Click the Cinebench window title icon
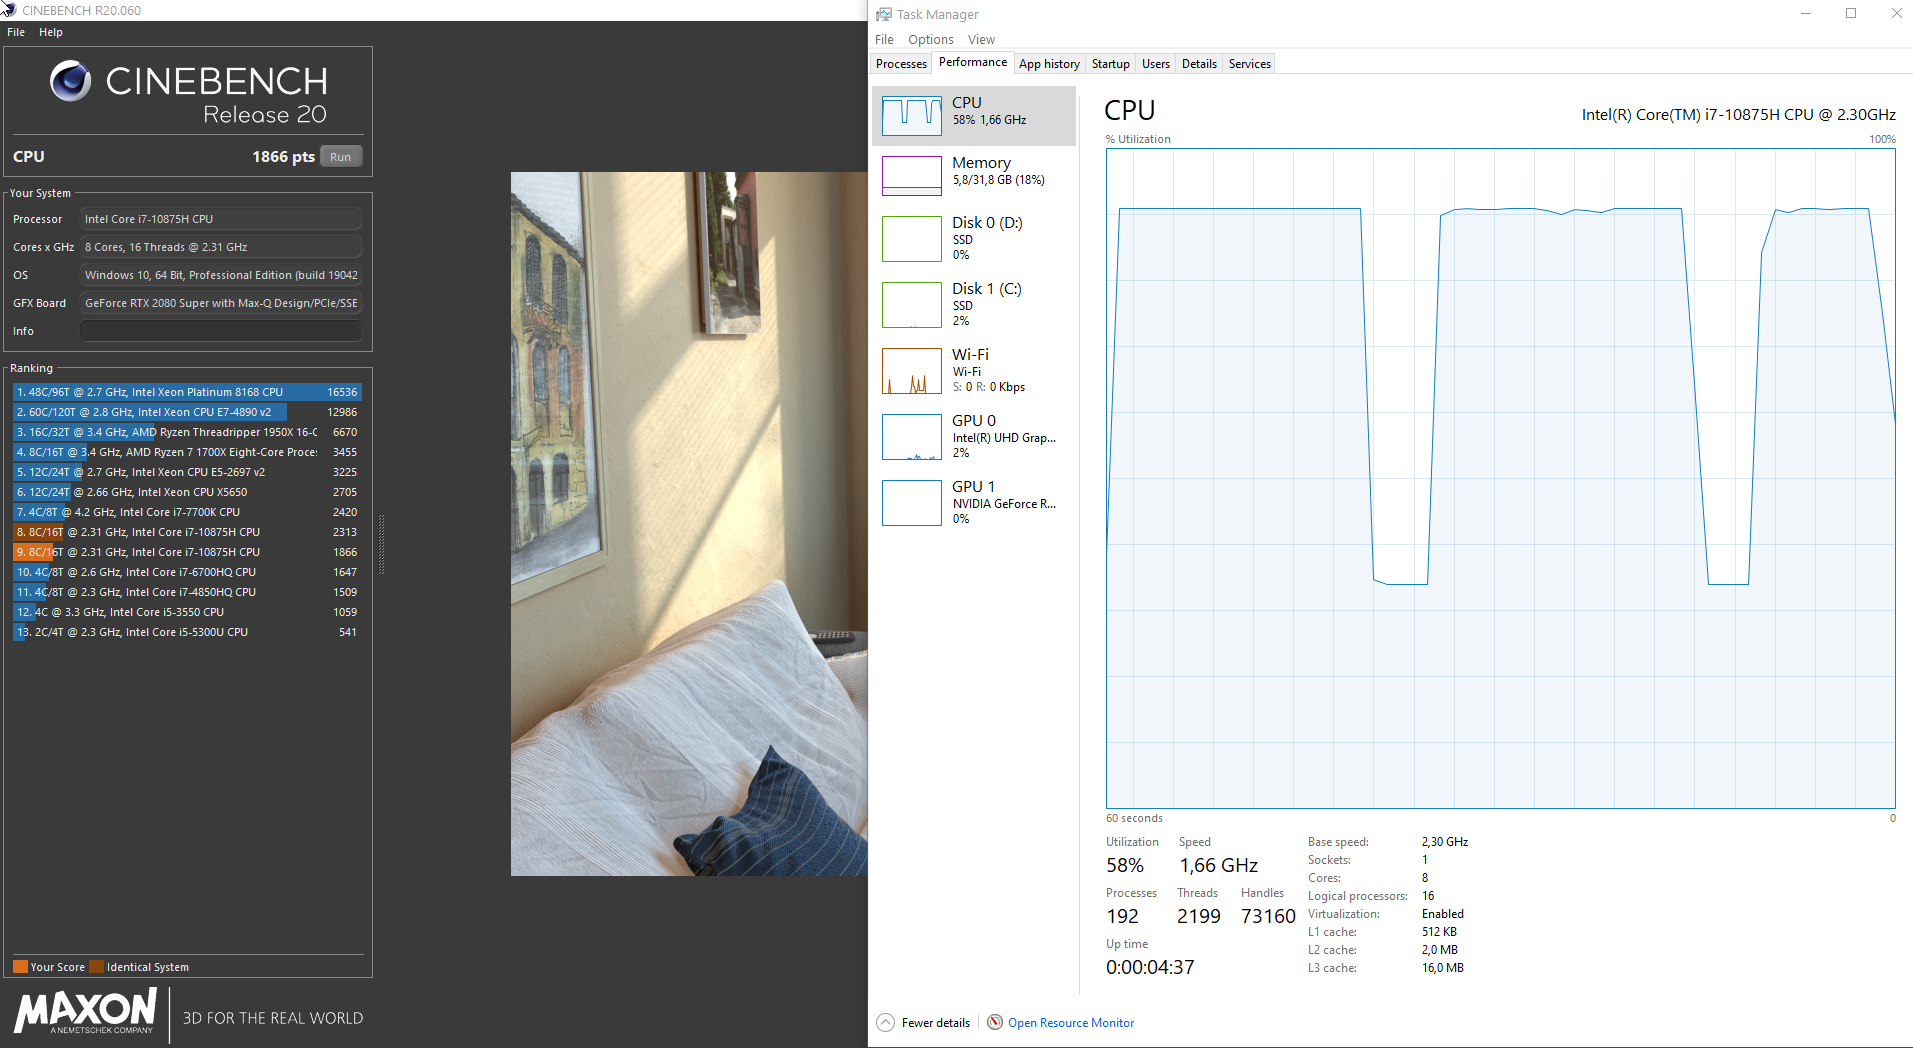The image size is (1913, 1048). 9,9
